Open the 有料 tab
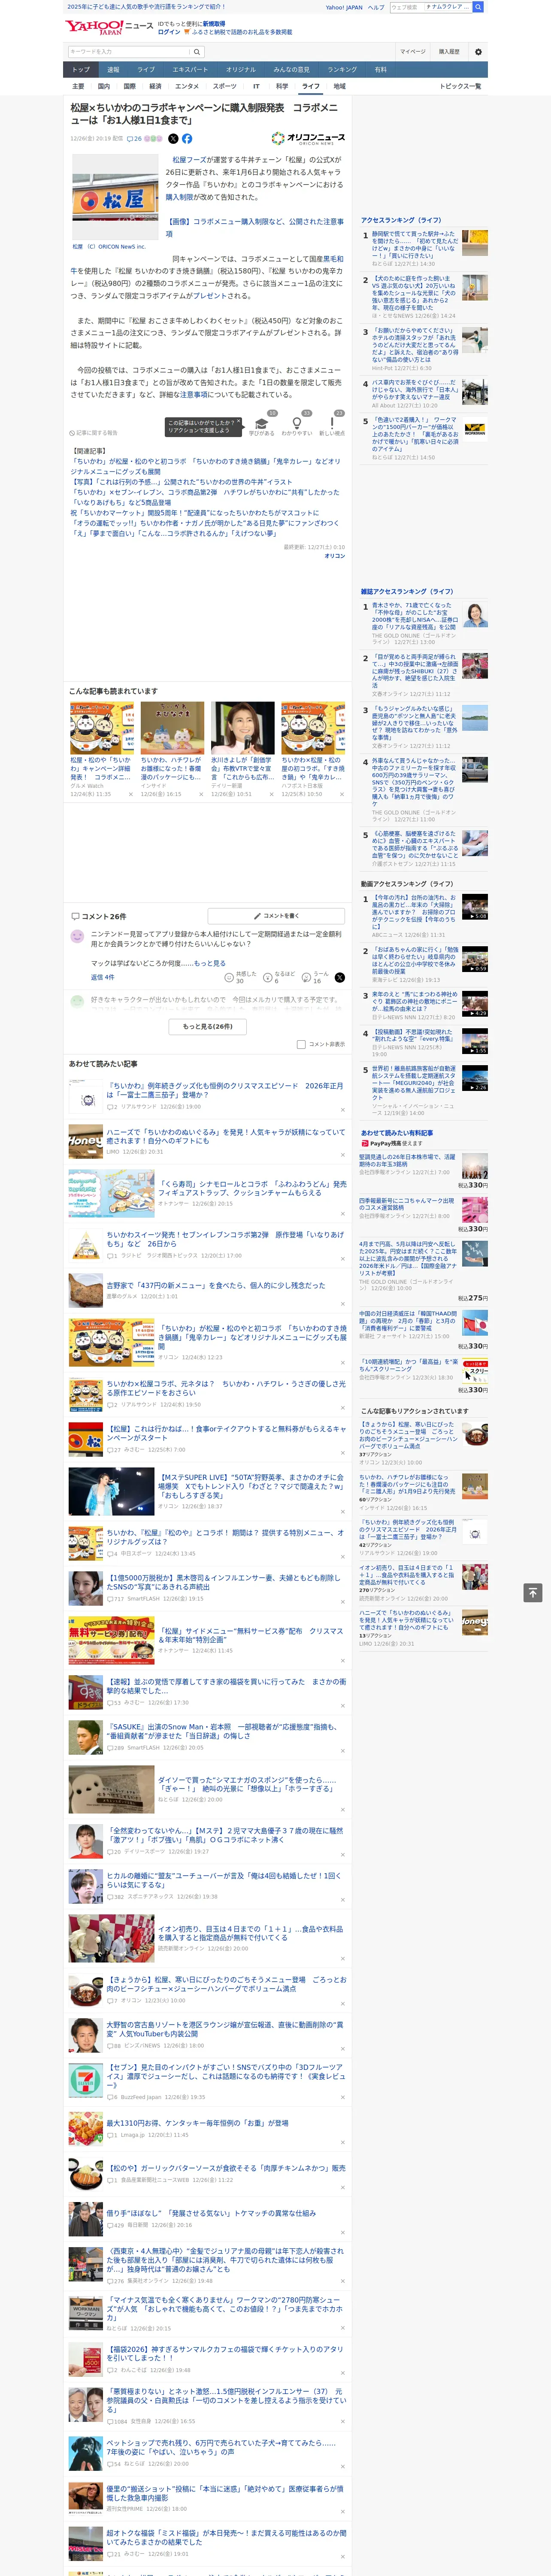 (380, 70)
